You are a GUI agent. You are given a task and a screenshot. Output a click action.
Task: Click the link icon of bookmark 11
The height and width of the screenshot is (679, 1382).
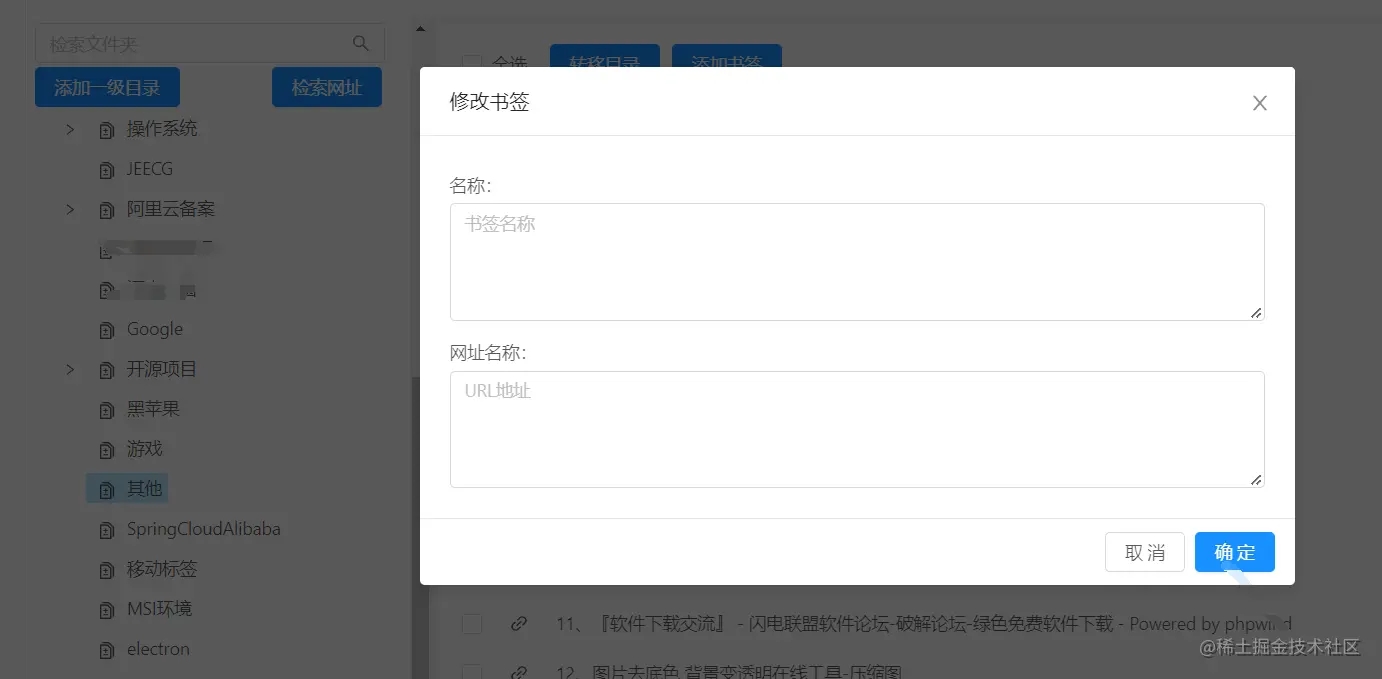518,624
